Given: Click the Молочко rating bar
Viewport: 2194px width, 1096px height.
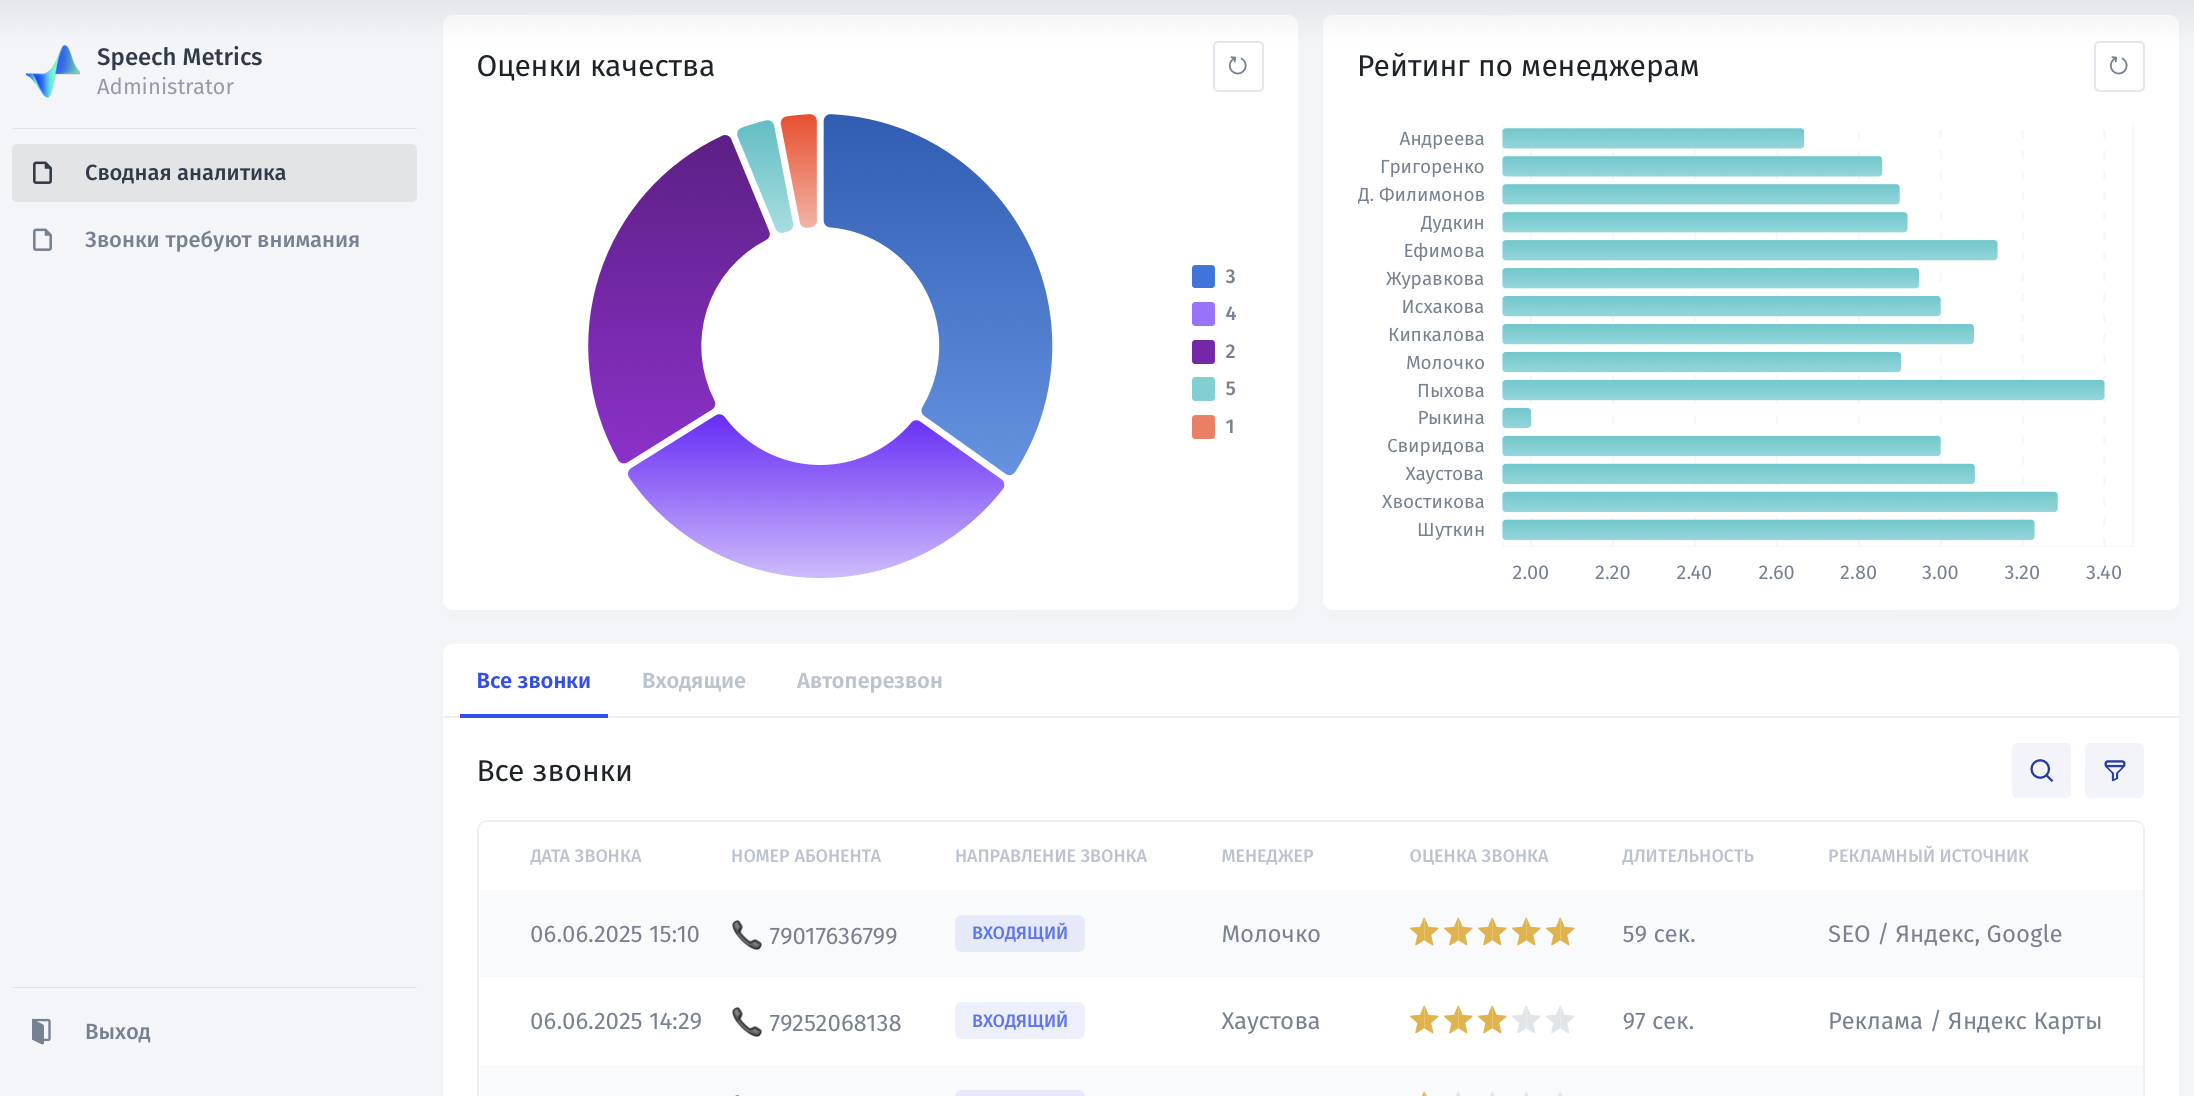Looking at the screenshot, I should point(1702,362).
